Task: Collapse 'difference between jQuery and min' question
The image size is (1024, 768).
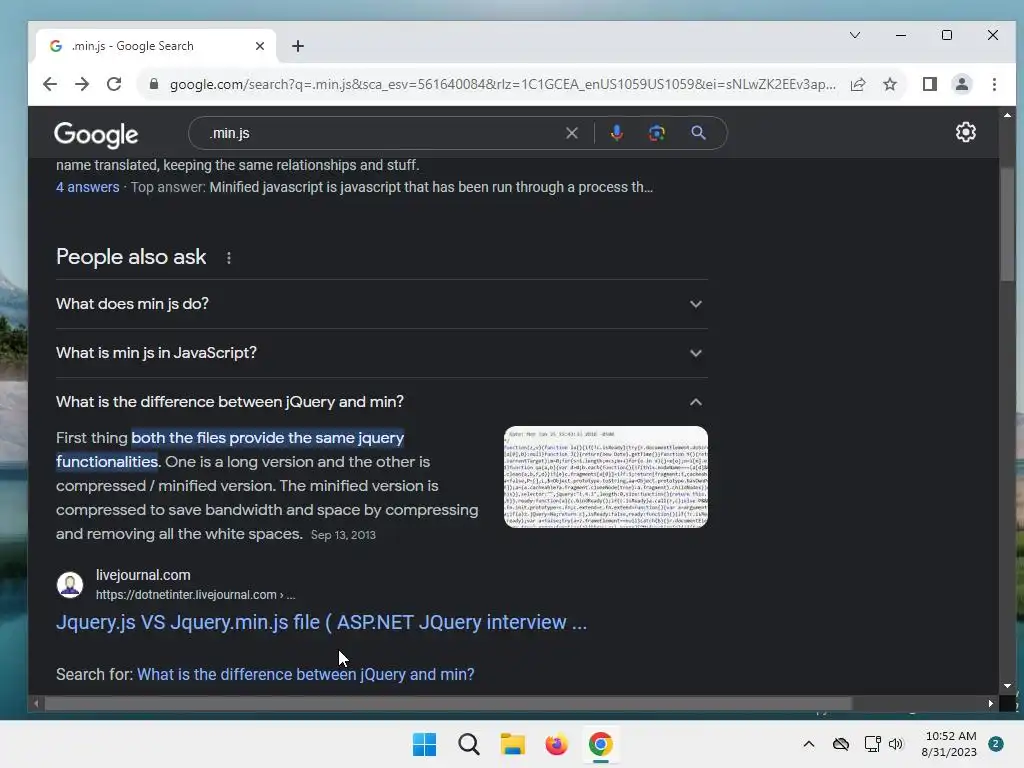Action: pyautogui.click(x=381, y=402)
